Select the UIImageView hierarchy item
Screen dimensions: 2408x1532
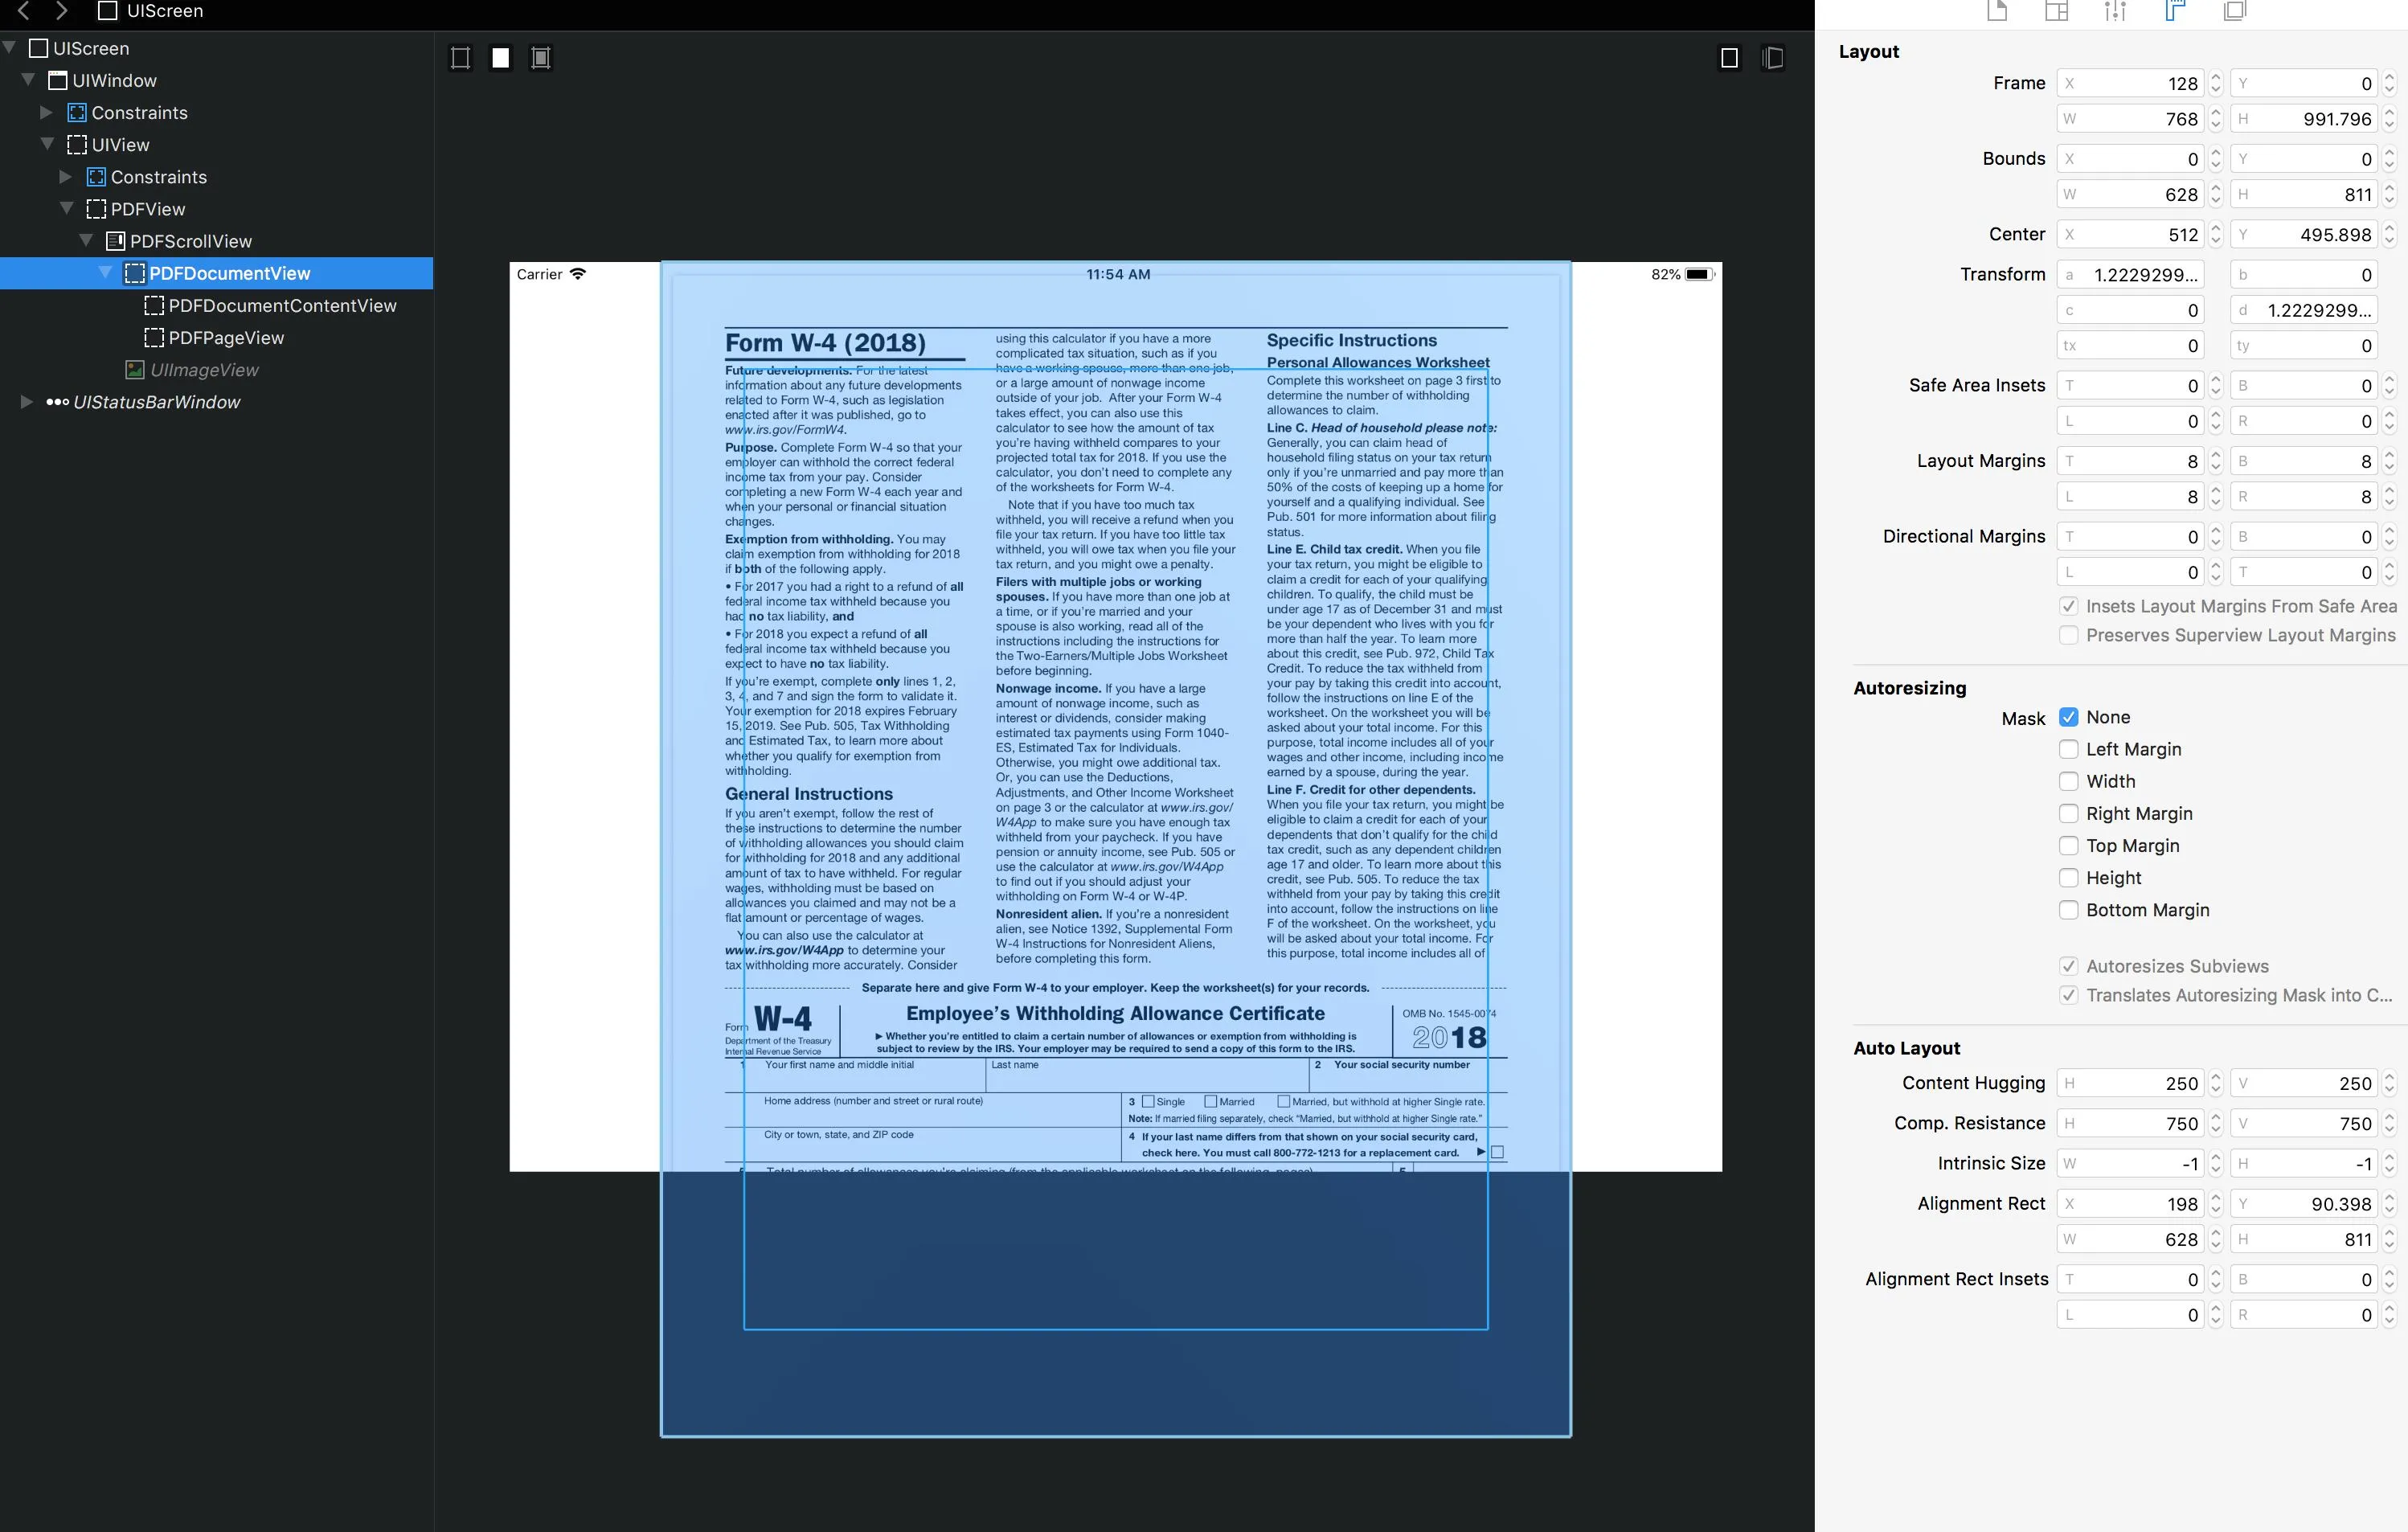(x=204, y=370)
